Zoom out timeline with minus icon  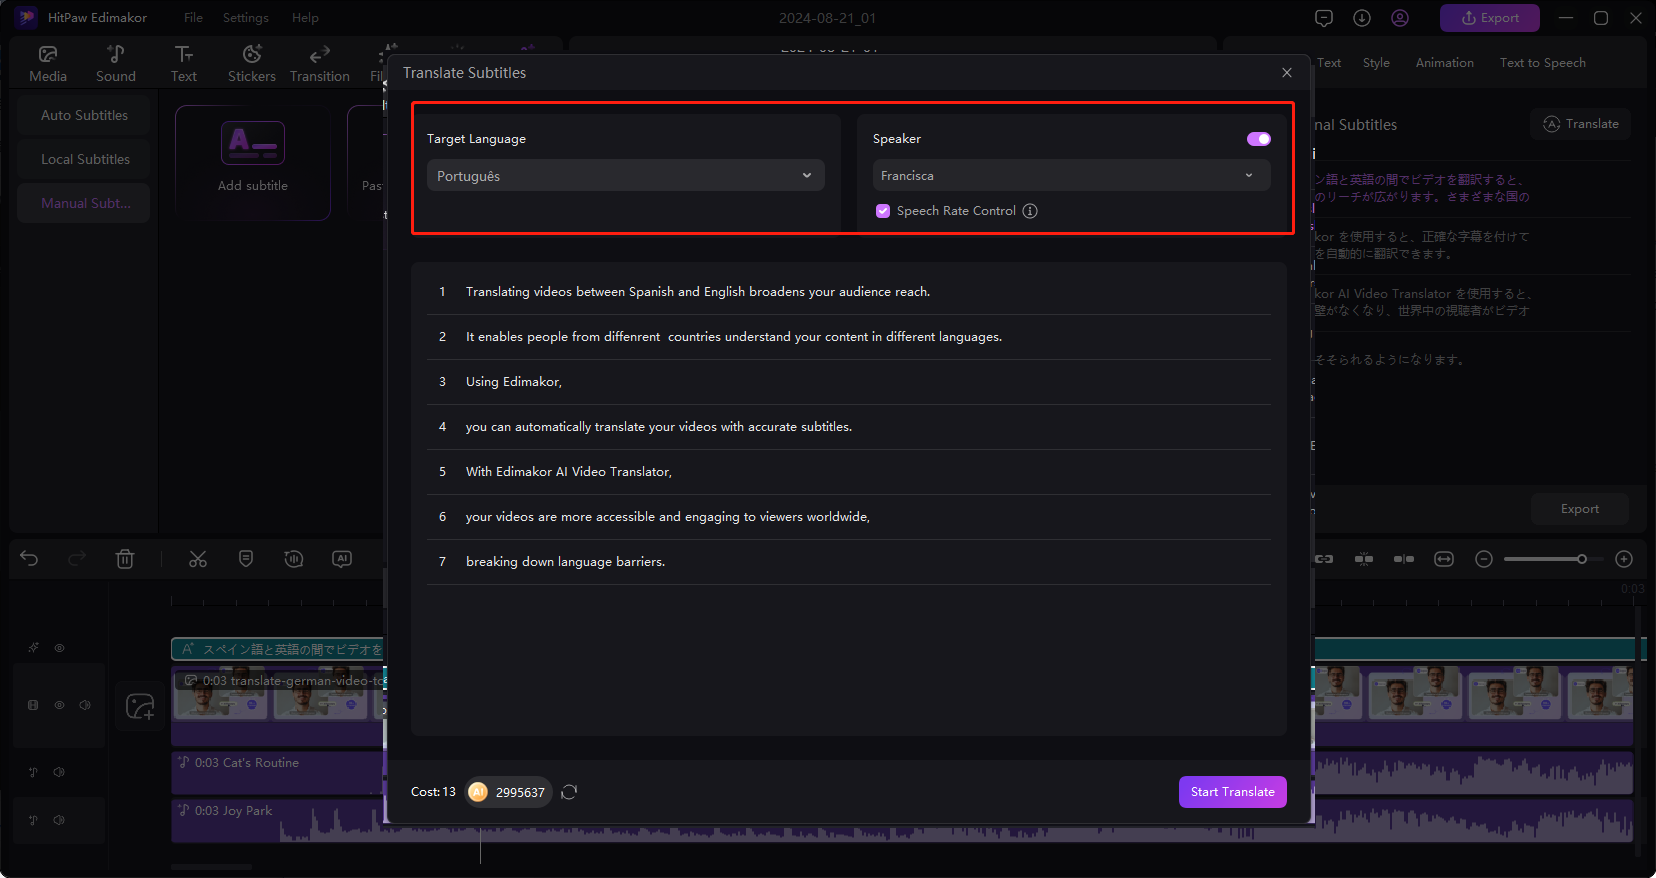1484,559
